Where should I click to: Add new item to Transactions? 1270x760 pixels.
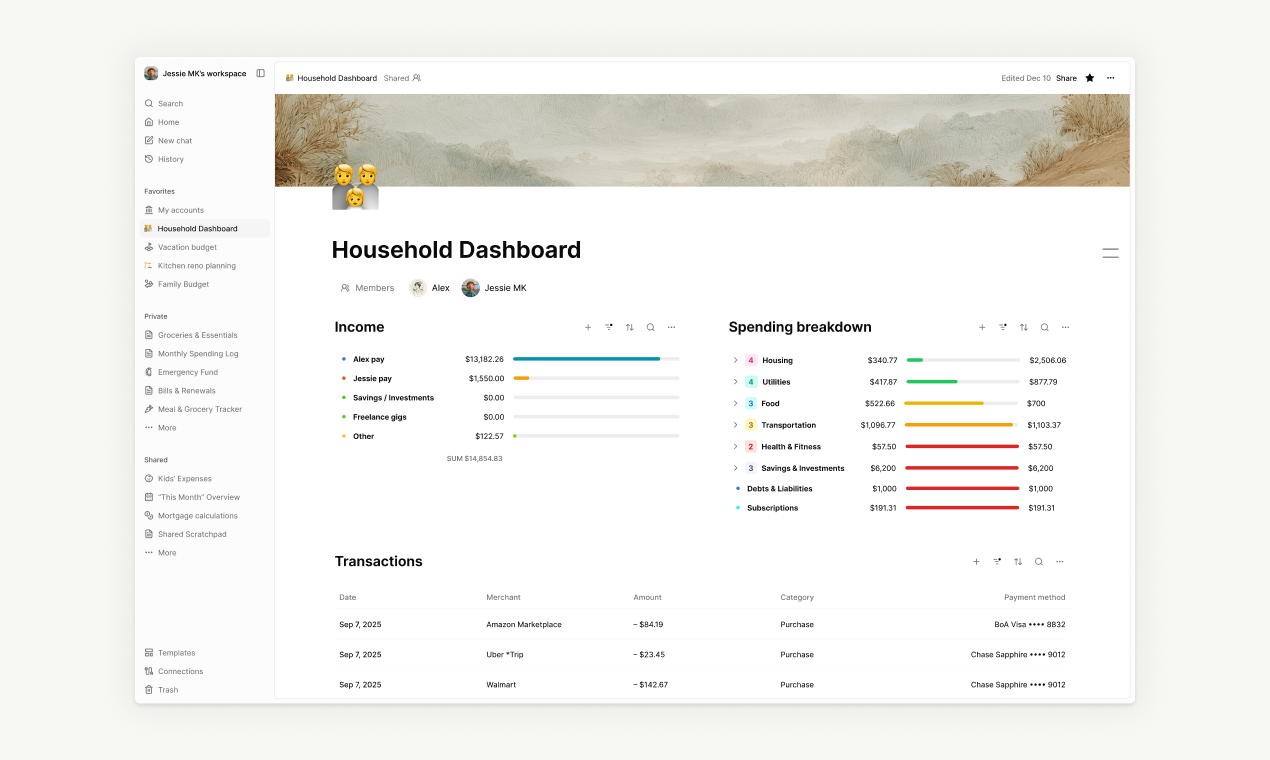(976, 562)
